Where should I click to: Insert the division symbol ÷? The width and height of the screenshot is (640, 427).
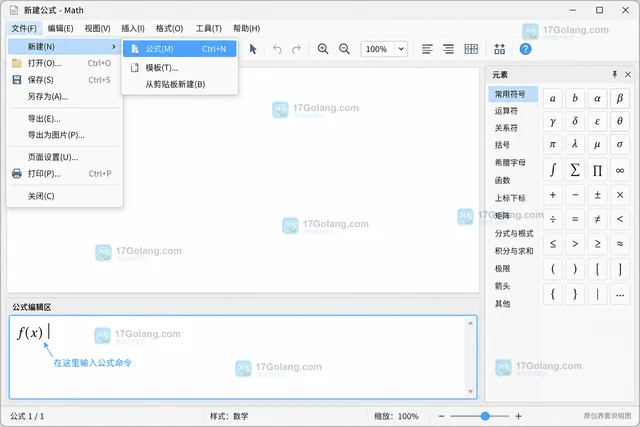[553, 219]
